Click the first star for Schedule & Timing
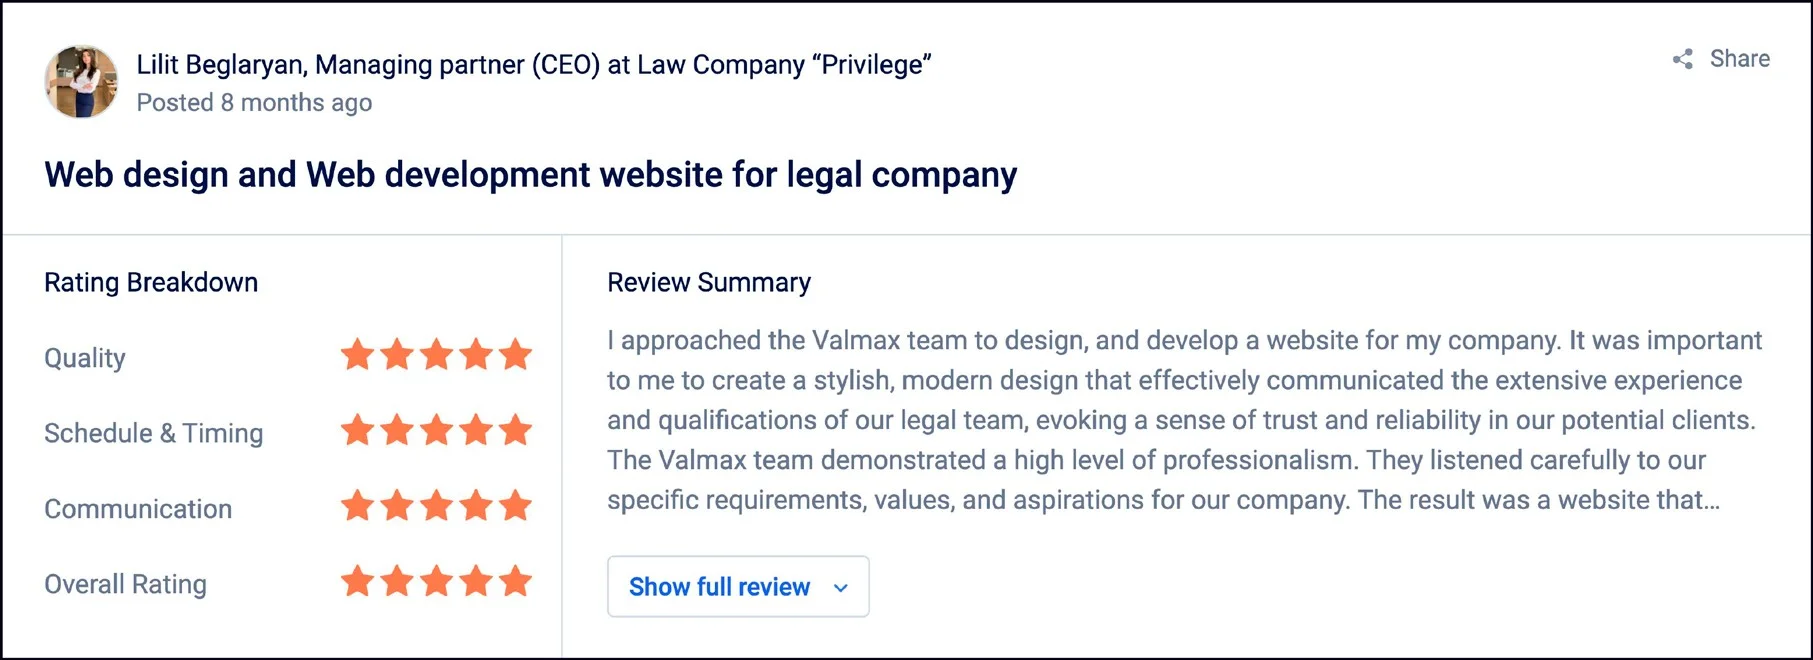 click(x=357, y=430)
